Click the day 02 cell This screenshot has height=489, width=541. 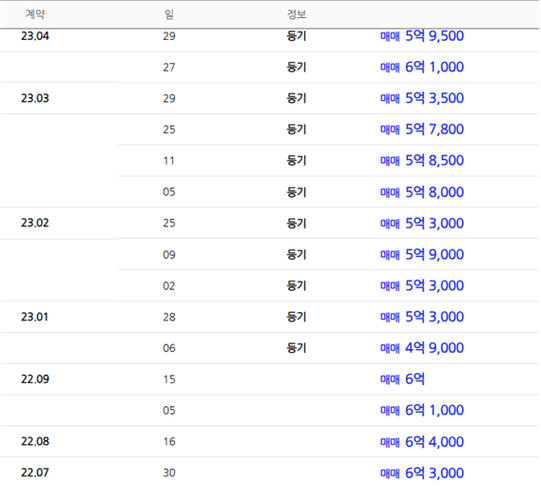pos(169,286)
